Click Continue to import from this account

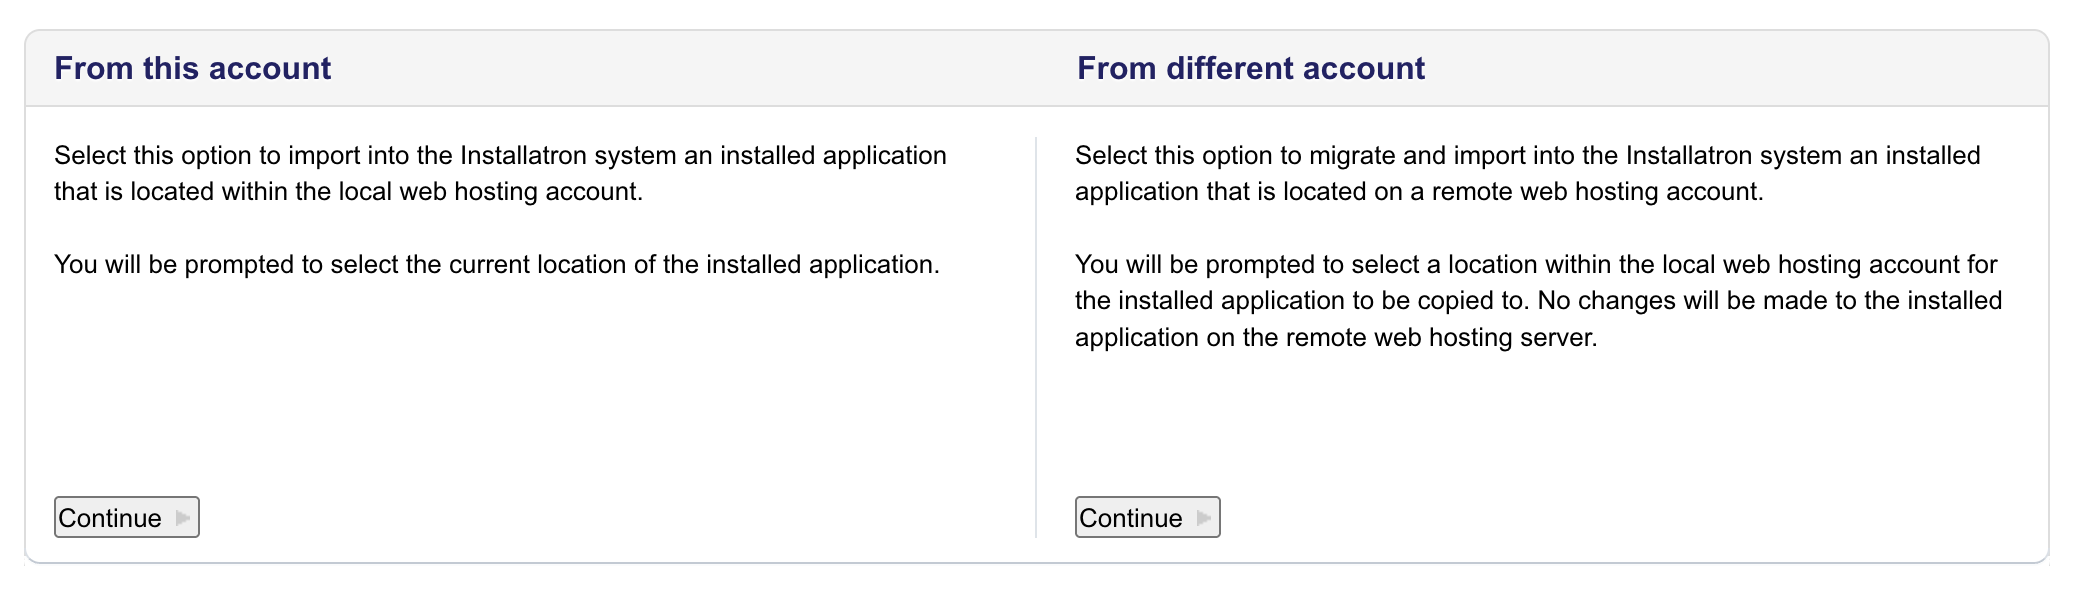coord(125,518)
